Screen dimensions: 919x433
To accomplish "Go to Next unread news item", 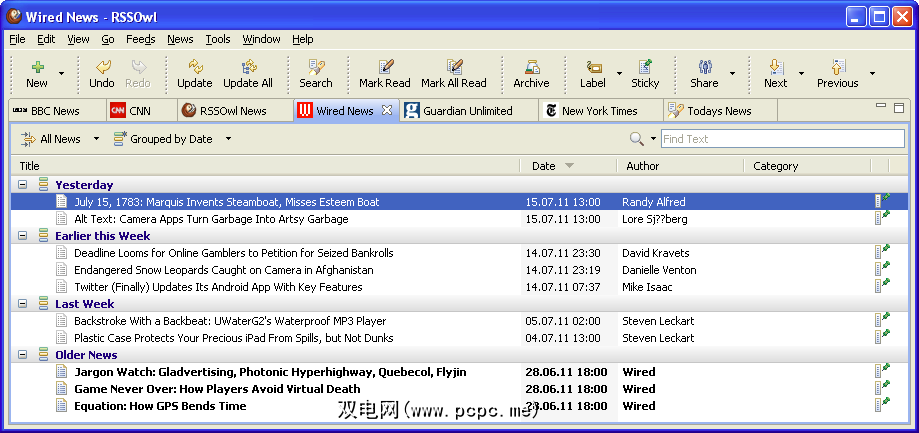I will [775, 68].
